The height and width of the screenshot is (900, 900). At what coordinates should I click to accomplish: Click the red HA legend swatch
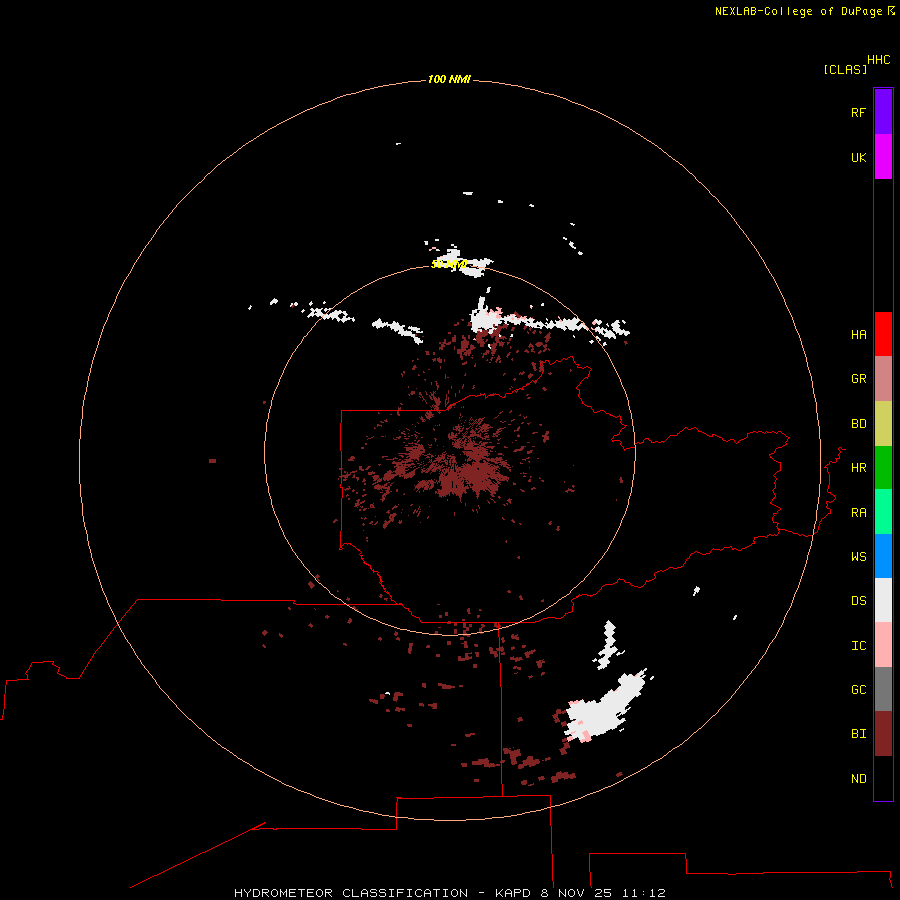coord(883,334)
